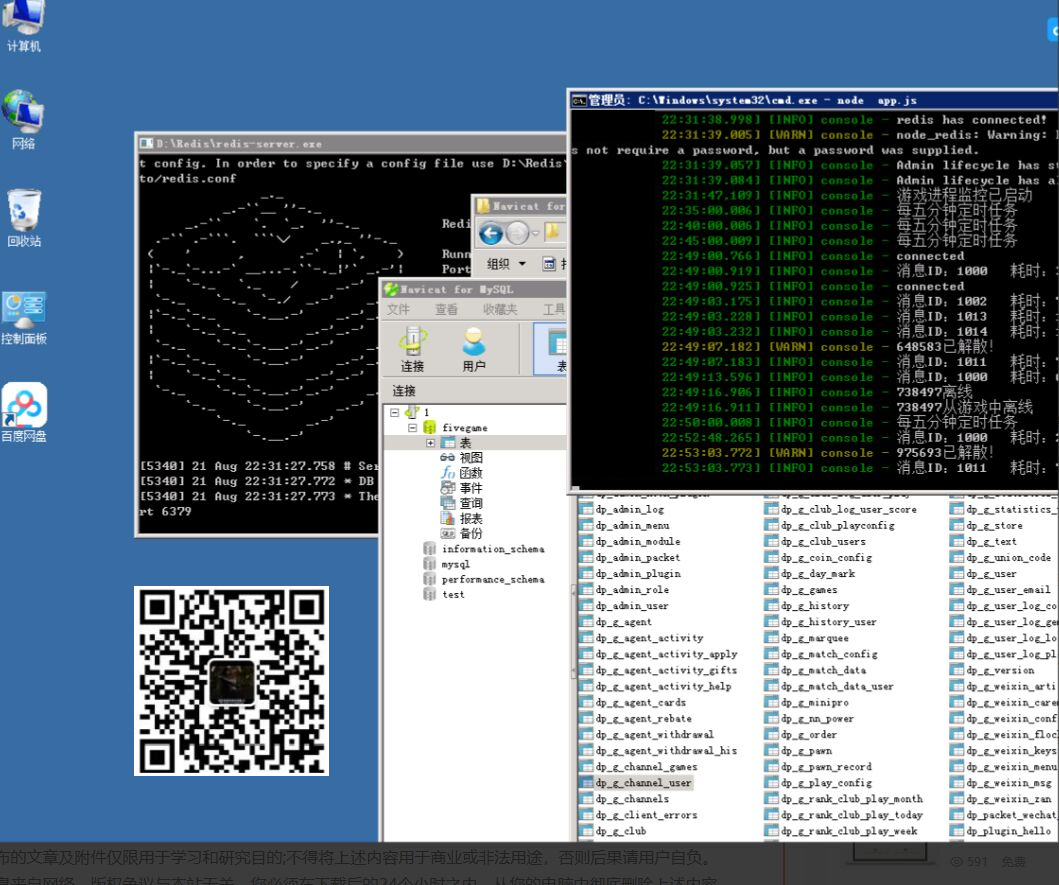Image resolution: width=1059 pixels, height=885 pixels.
Task: Launch the 百度网盘 desktop icon
Action: click(24, 413)
